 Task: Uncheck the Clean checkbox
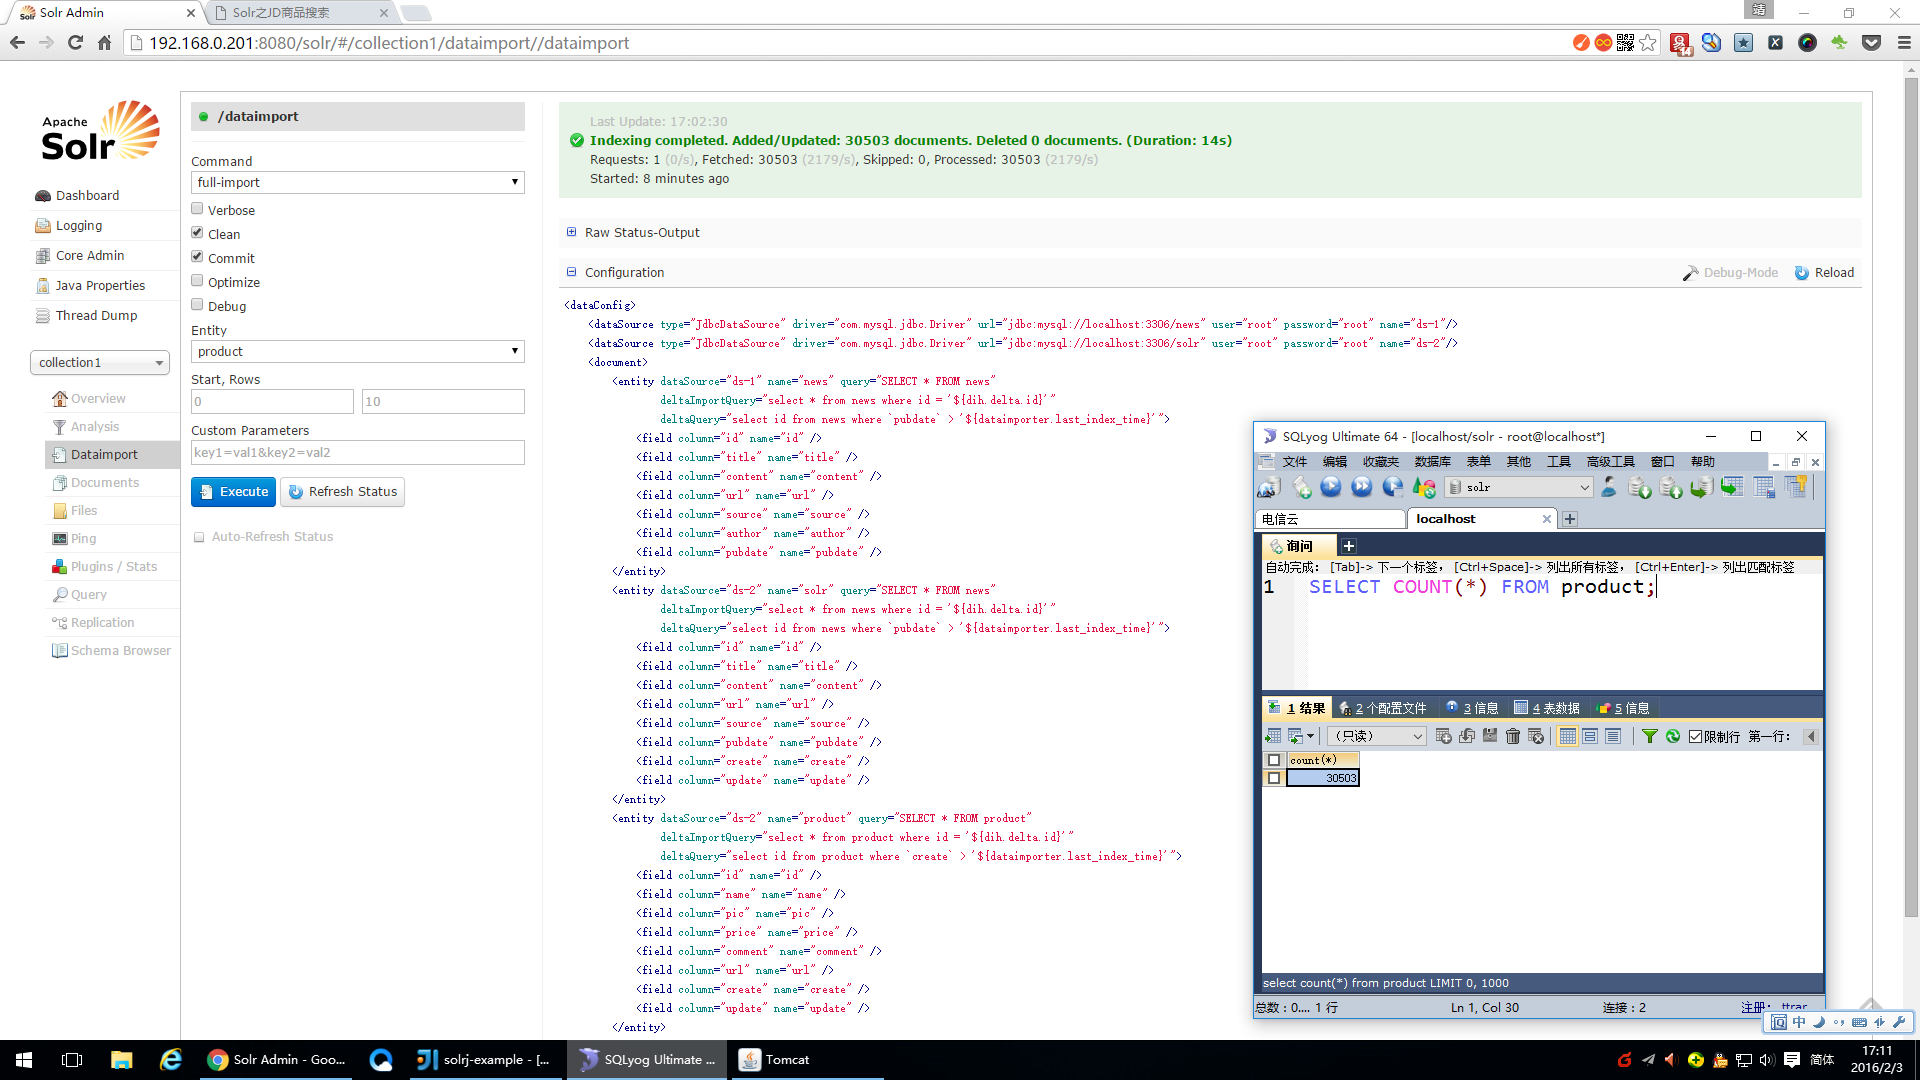click(x=197, y=233)
